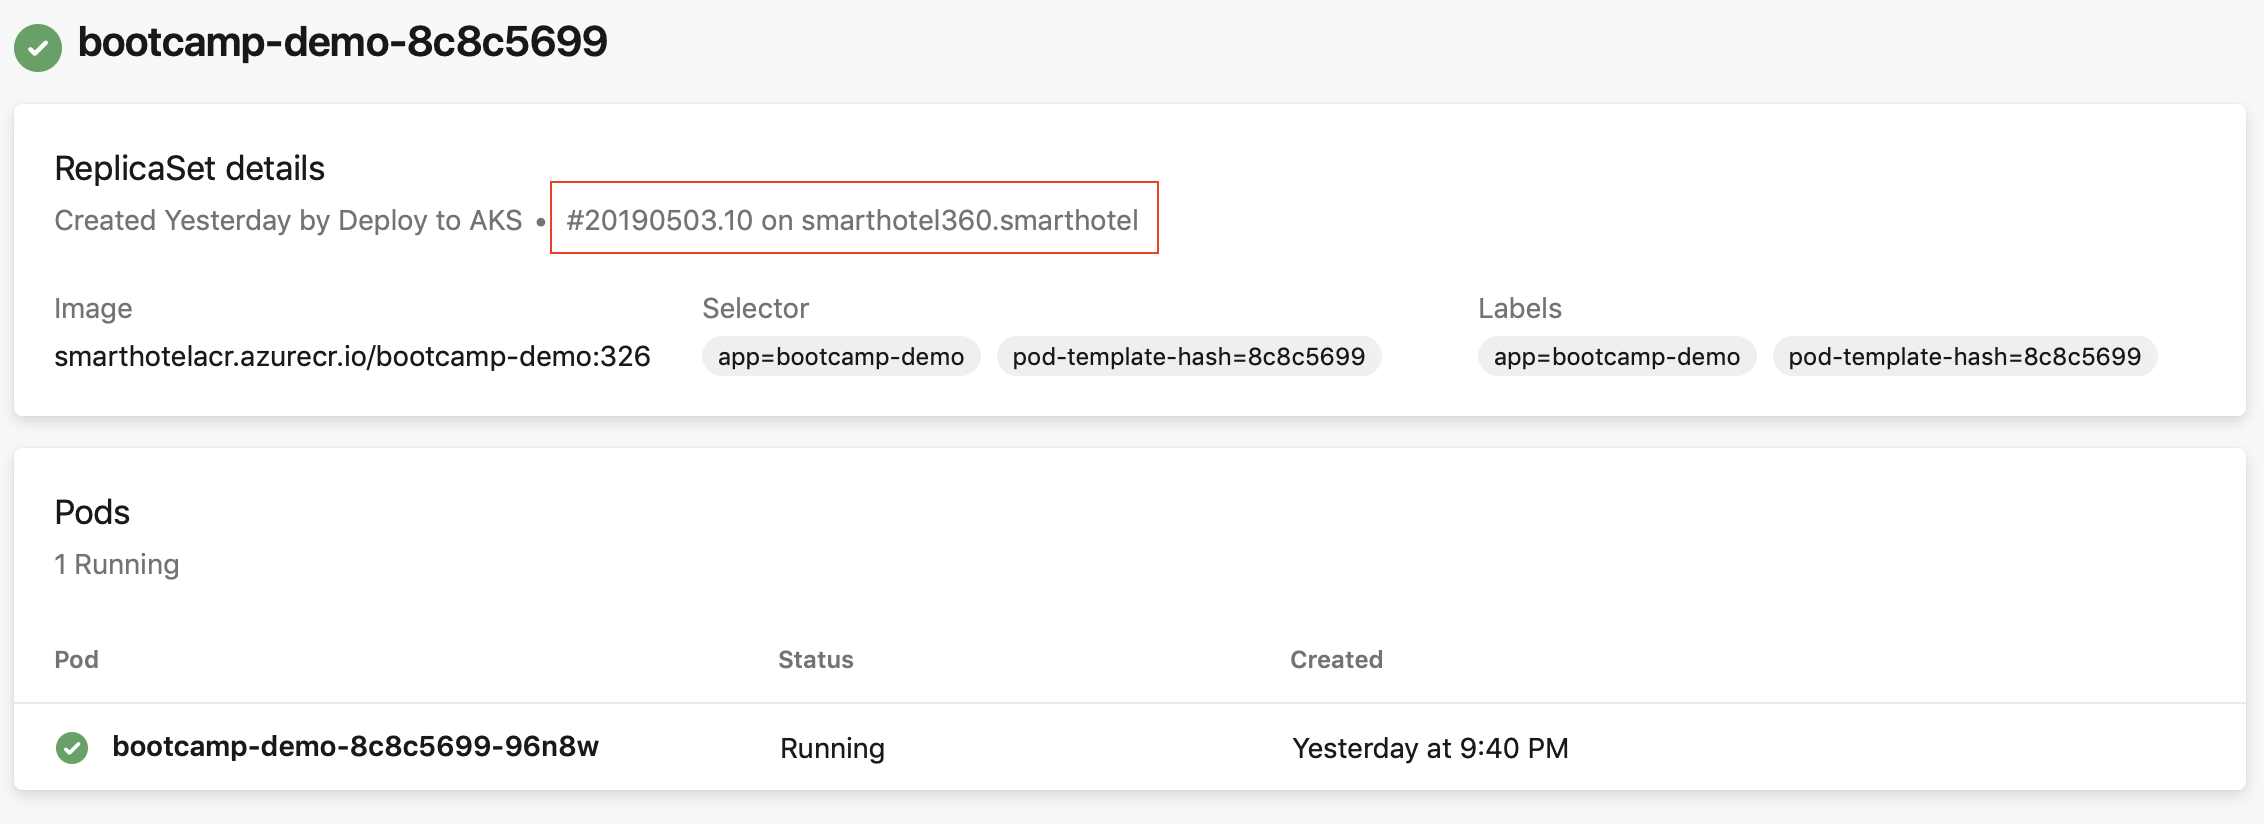
Task: Click the Image field label
Action: pos(93,308)
